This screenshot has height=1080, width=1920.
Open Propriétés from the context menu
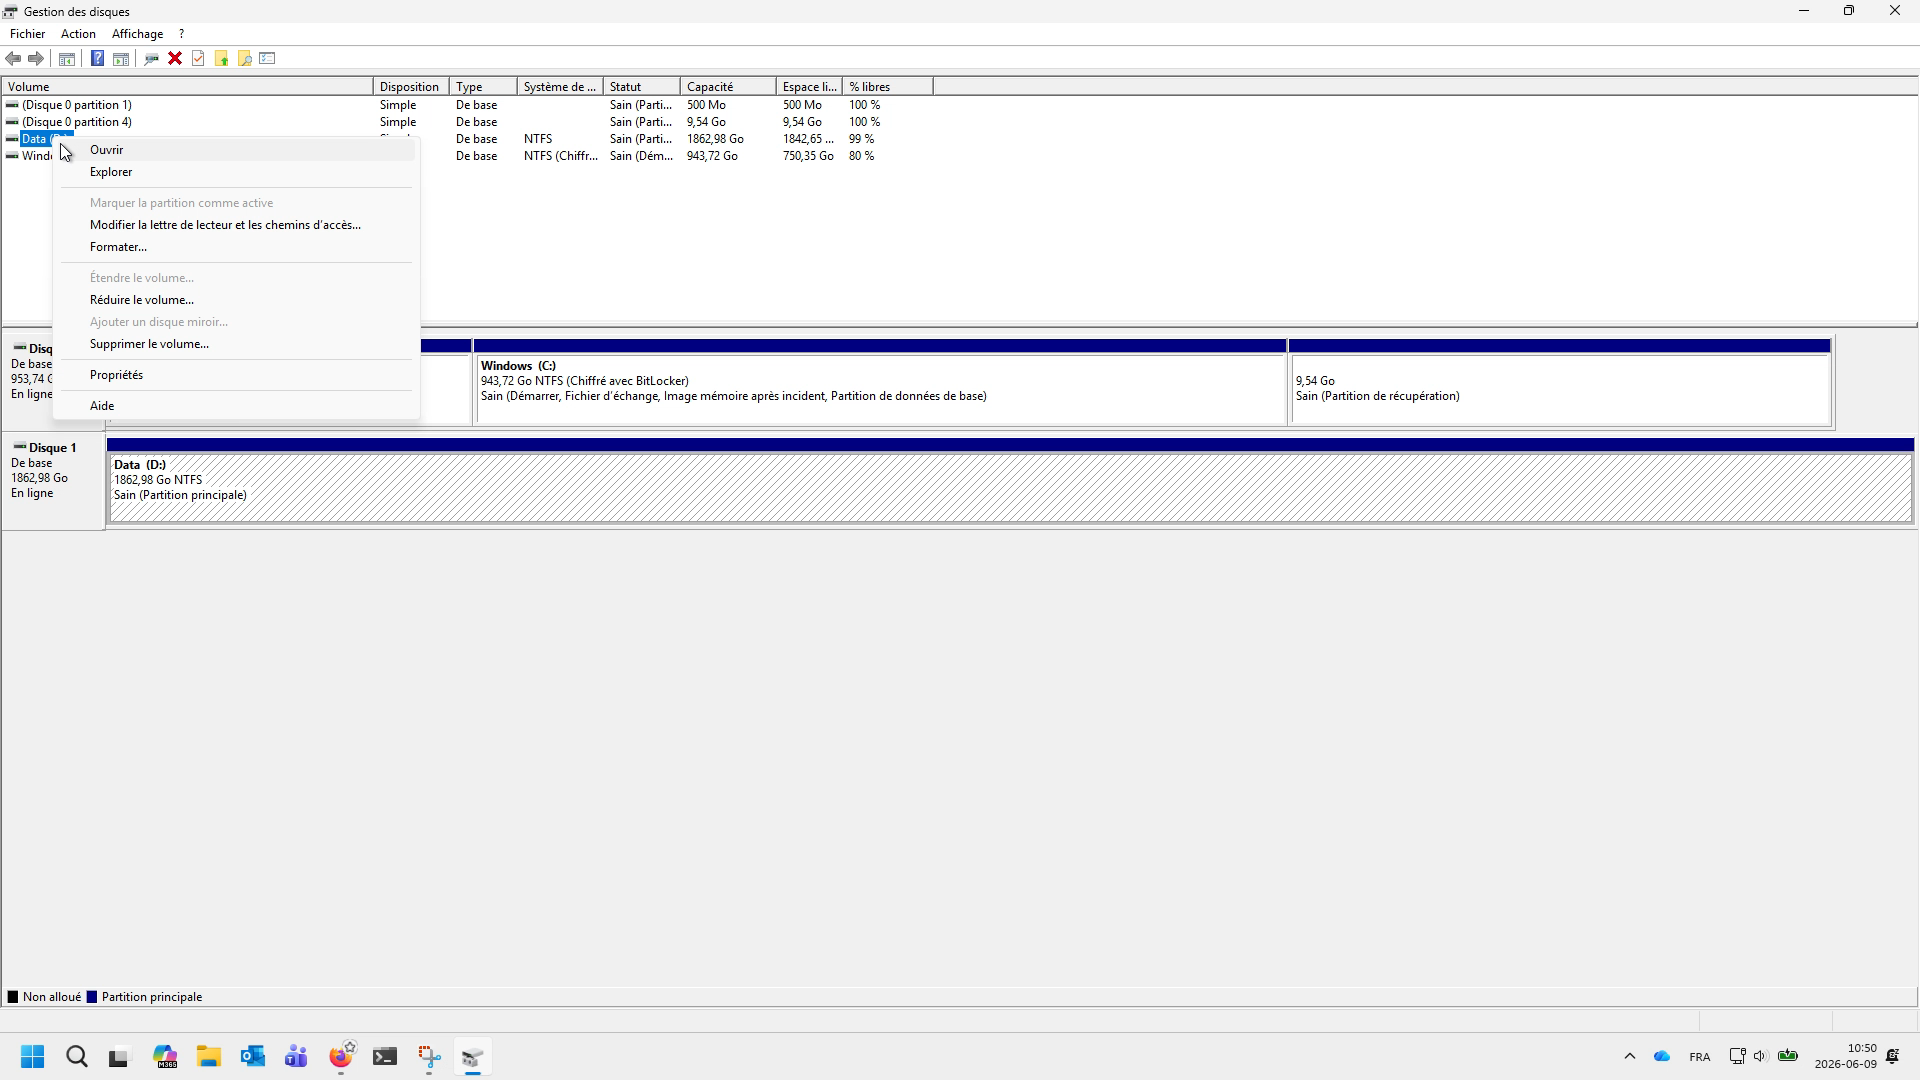(x=236, y=375)
